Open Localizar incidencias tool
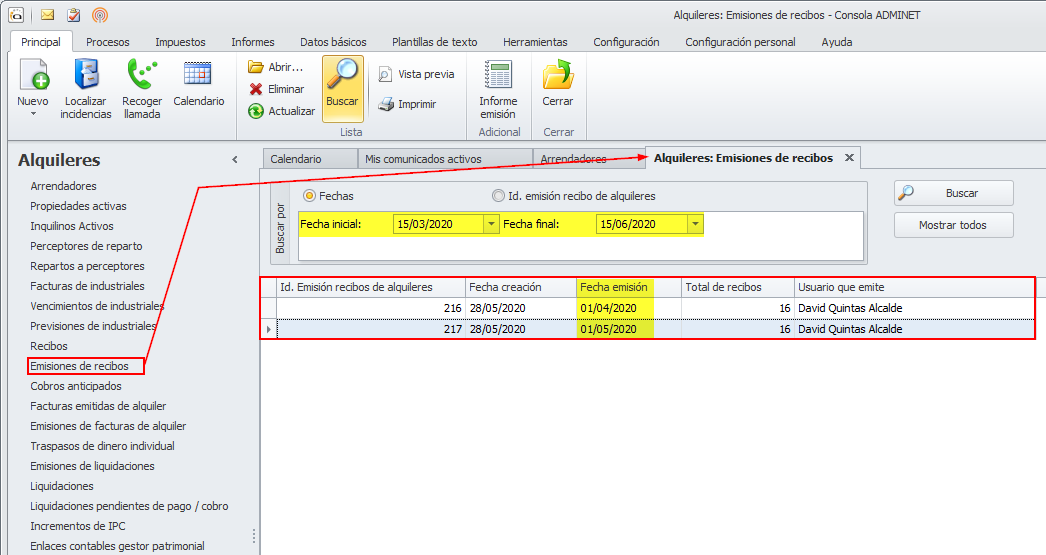This screenshot has width=1046, height=555. click(x=85, y=76)
